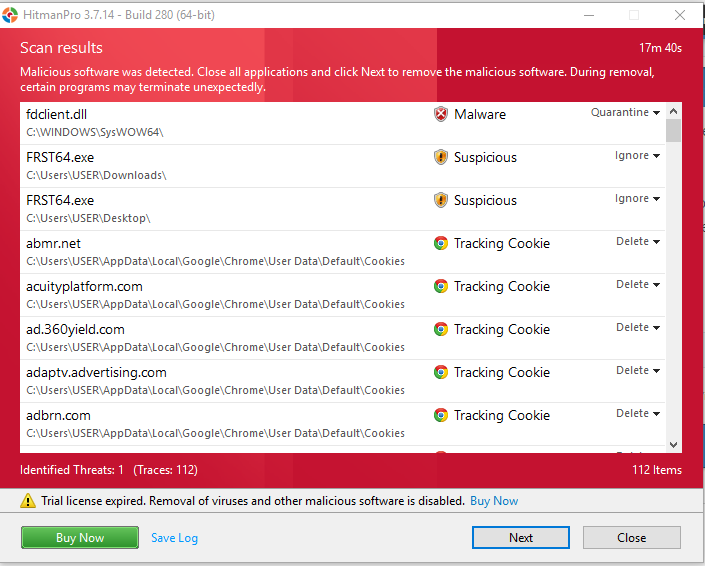Click the green Buy Now button
Image resolution: width=705 pixels, height=566 pixels.
80,538
